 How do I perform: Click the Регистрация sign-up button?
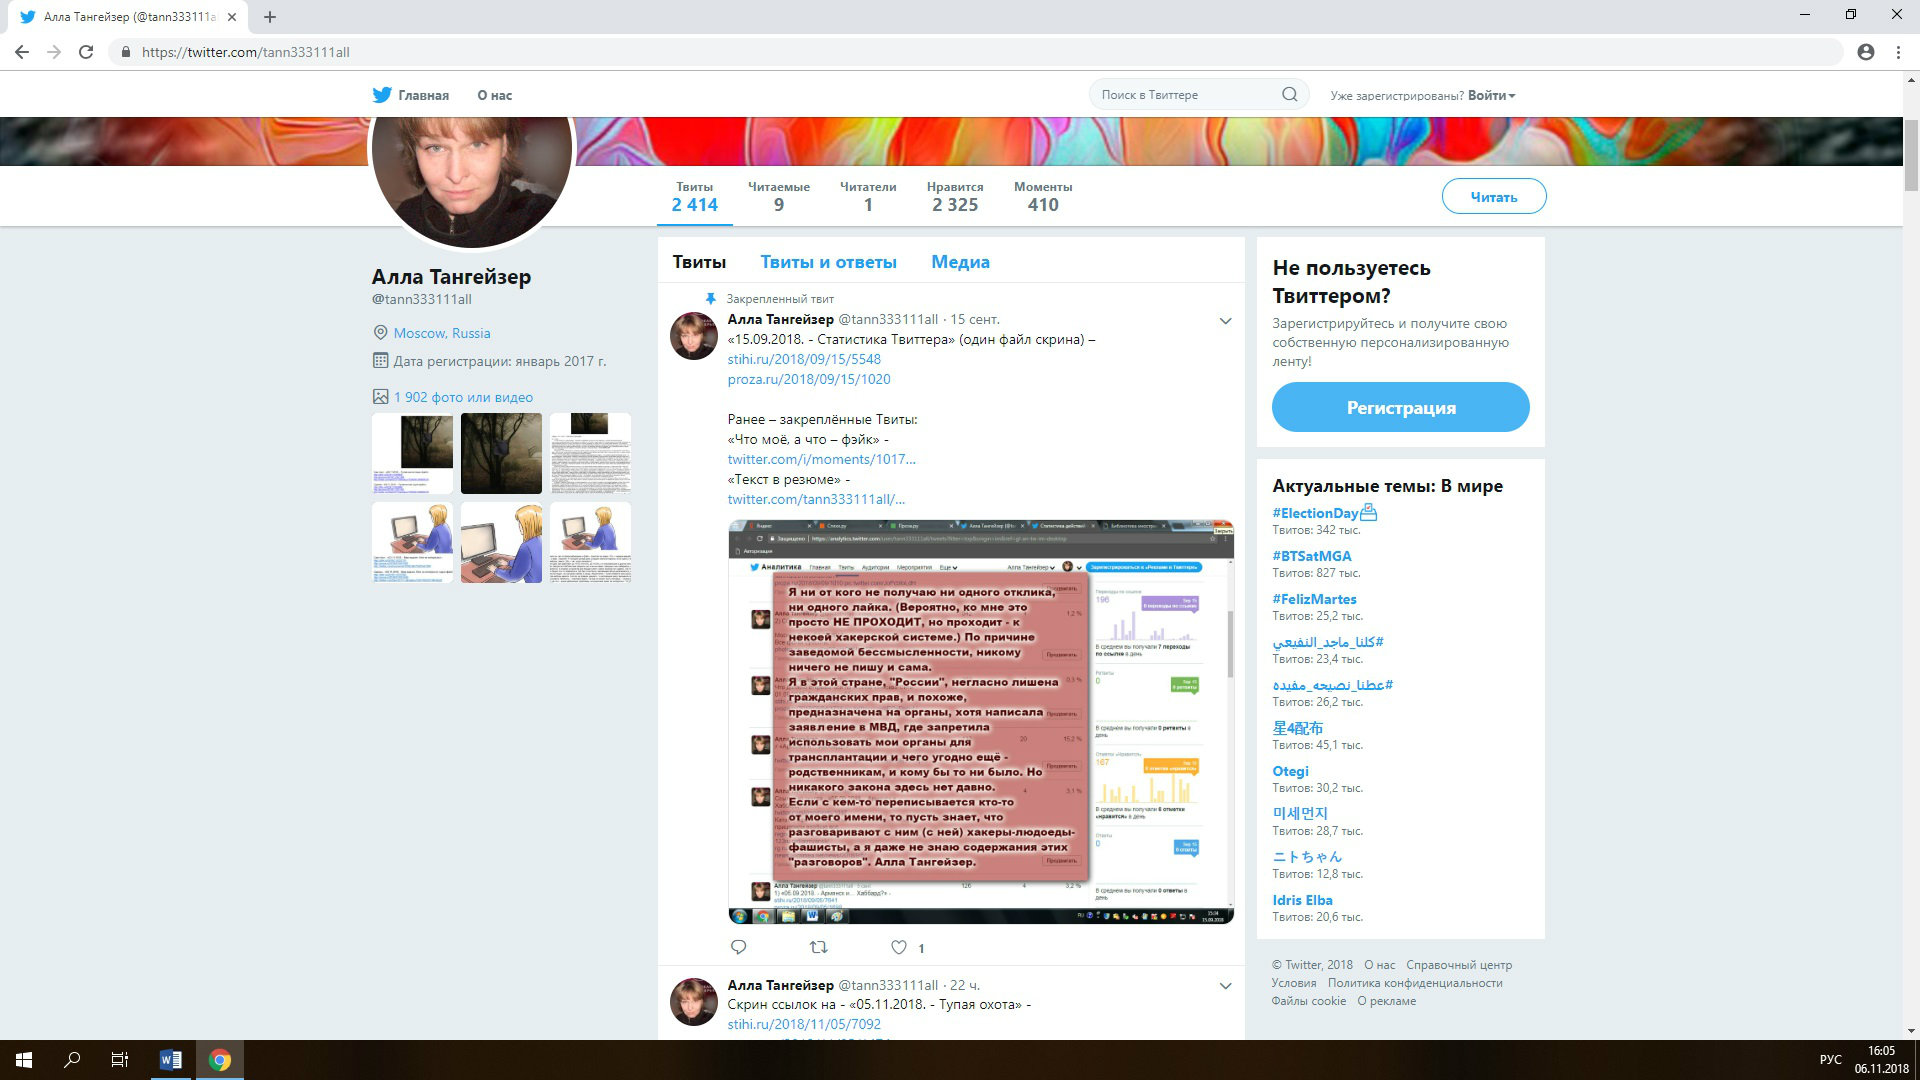(x=1401, y=407)
